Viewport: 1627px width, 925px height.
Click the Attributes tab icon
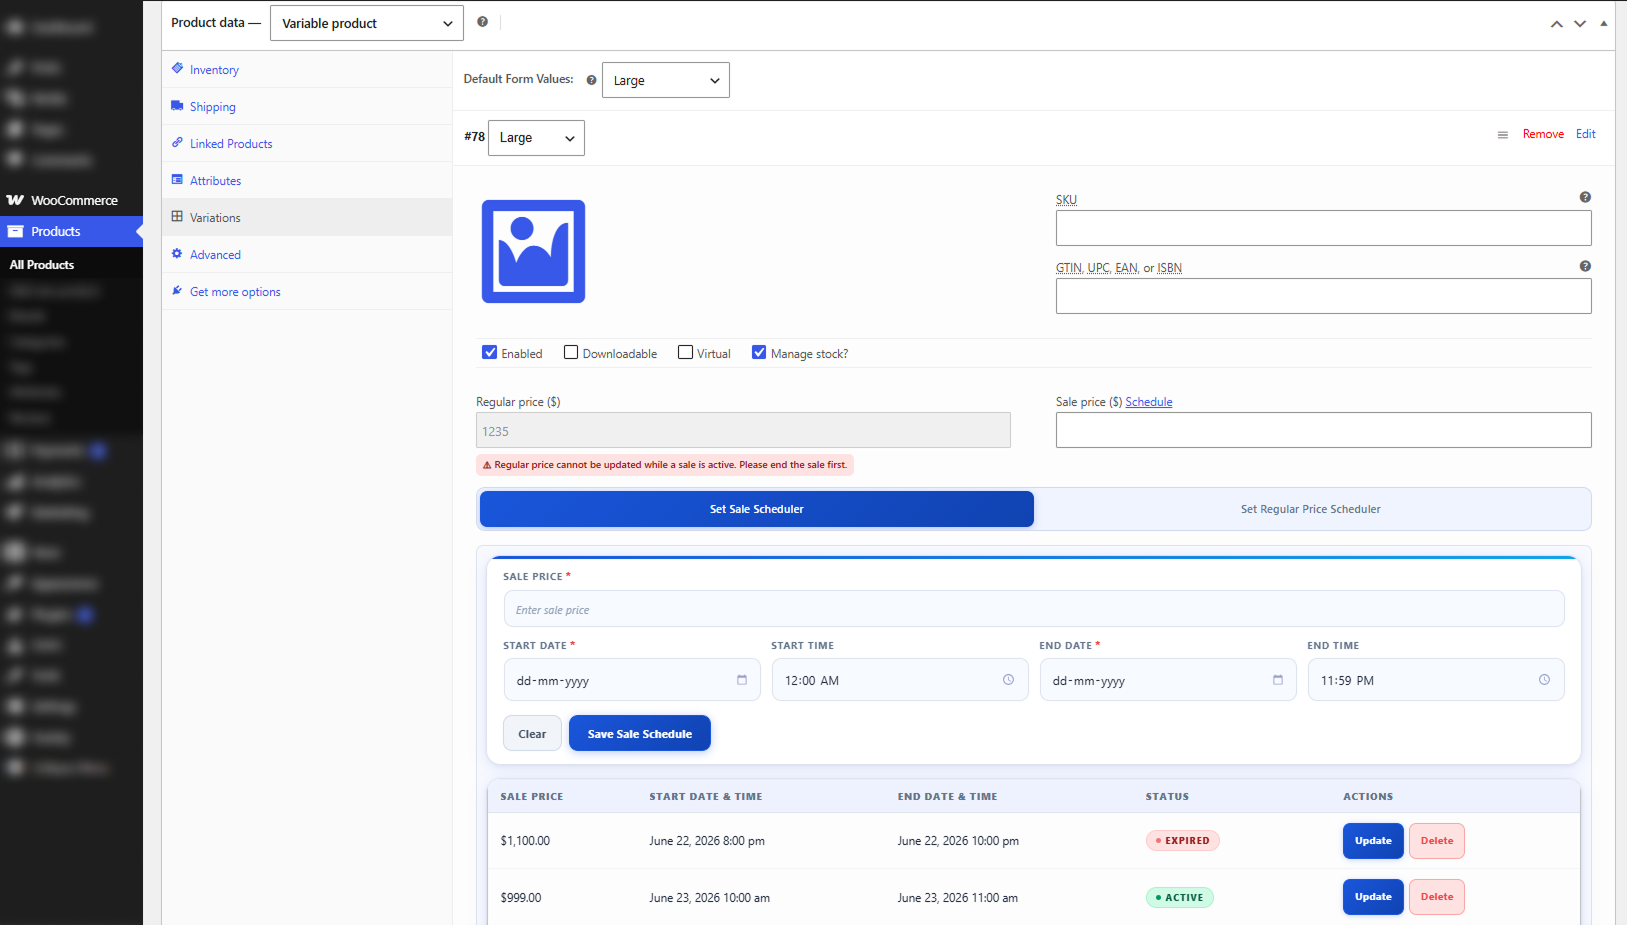[x=177, y=180]
